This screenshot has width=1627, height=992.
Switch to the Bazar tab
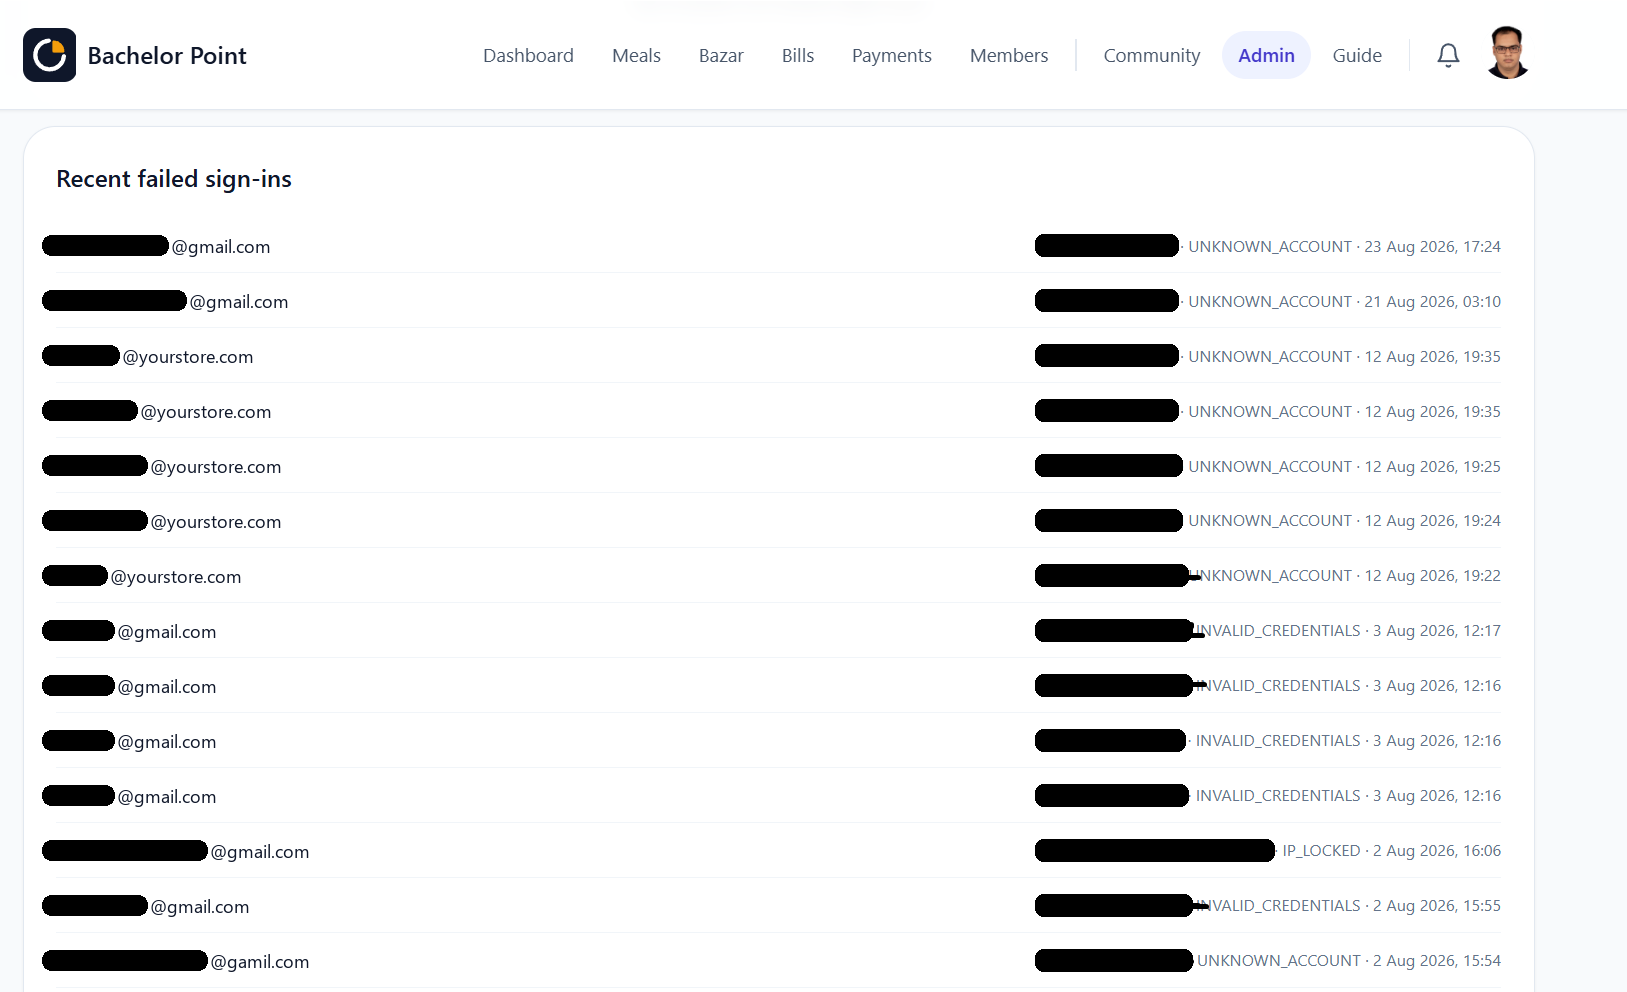(x=721, y=55)
